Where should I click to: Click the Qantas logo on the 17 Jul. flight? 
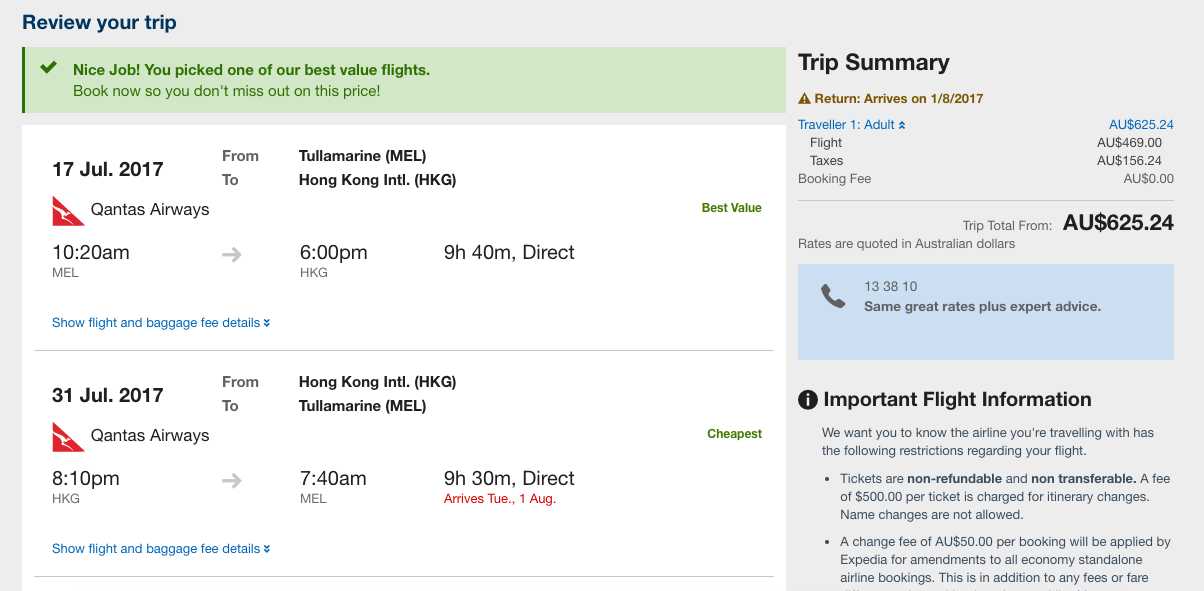tap(66, 210)
